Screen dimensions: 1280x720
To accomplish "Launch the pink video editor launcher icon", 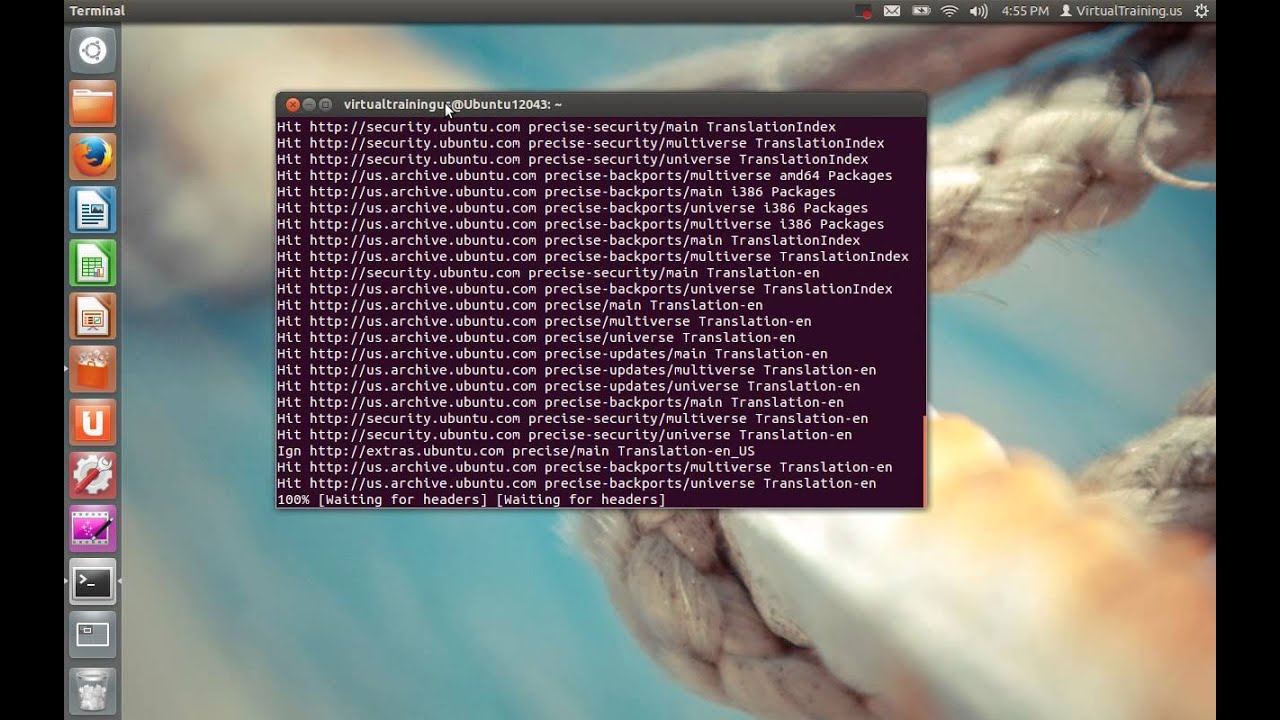I will (x=93, y=529).
